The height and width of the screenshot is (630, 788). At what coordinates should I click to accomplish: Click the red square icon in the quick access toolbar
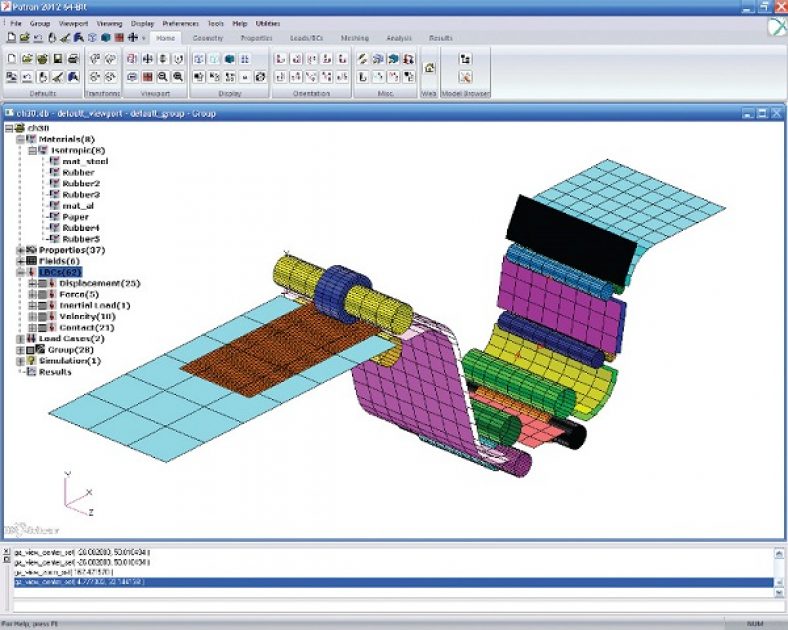[119, 38]
